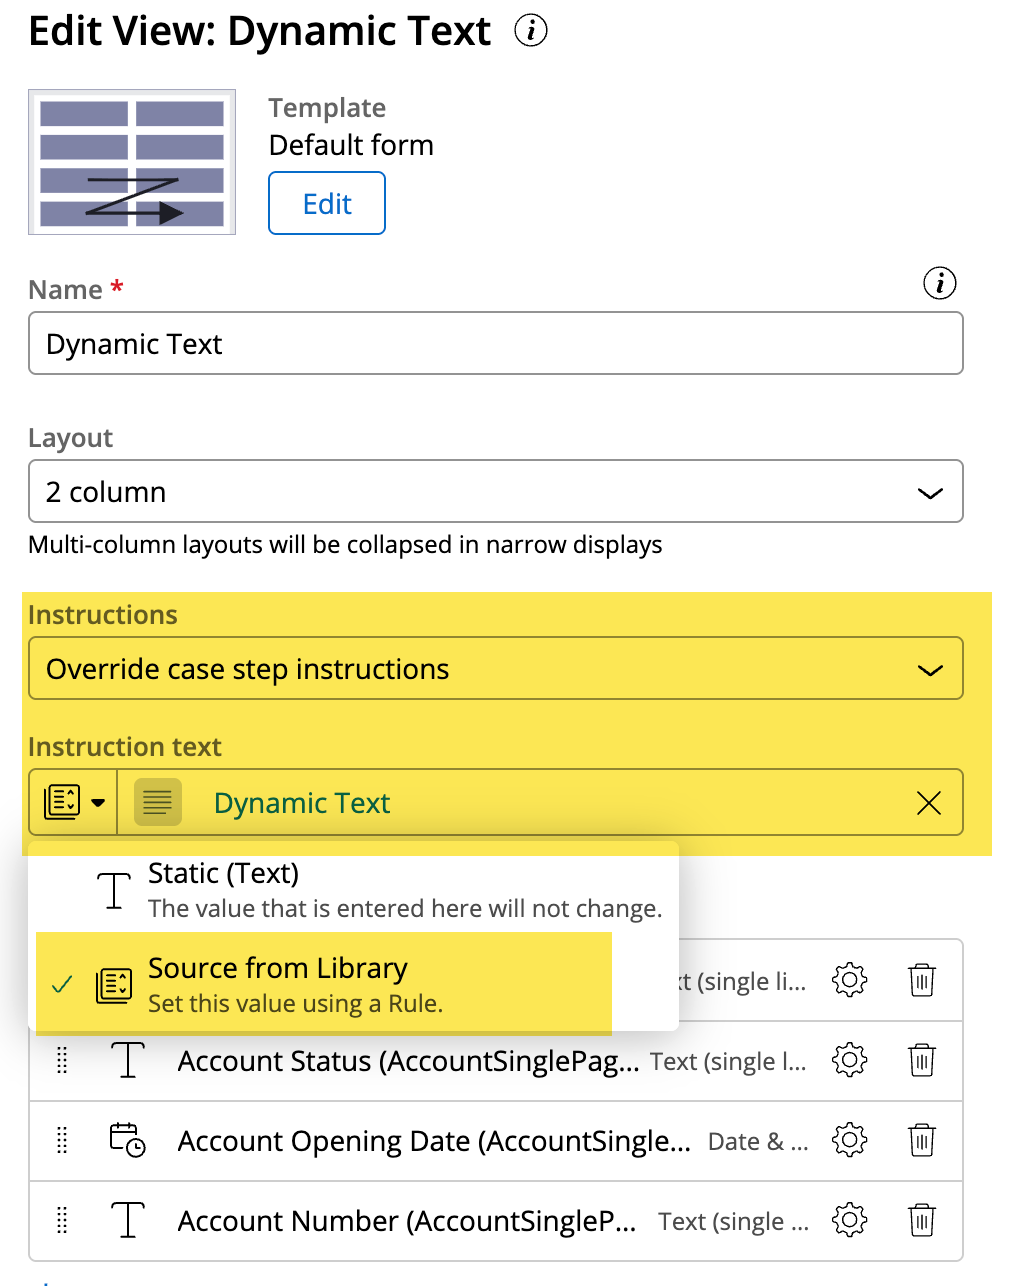This screenshot has height=1286, width=1010.
Task: Click drag handle for Account Status row
Action: coord(62,1060)
